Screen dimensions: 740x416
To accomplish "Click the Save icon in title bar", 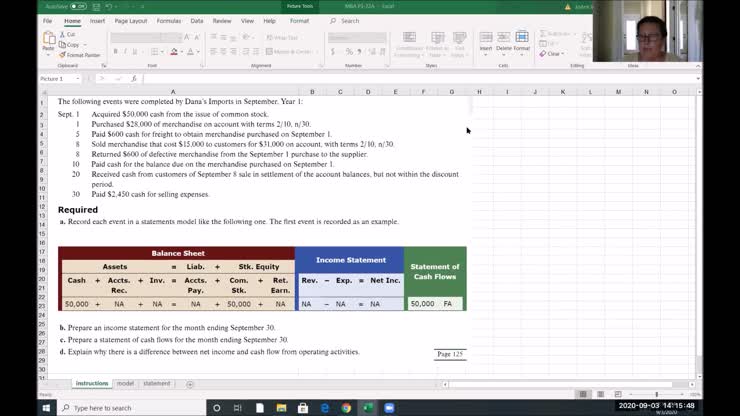I will pyautogui.click(x=98, y=6).
